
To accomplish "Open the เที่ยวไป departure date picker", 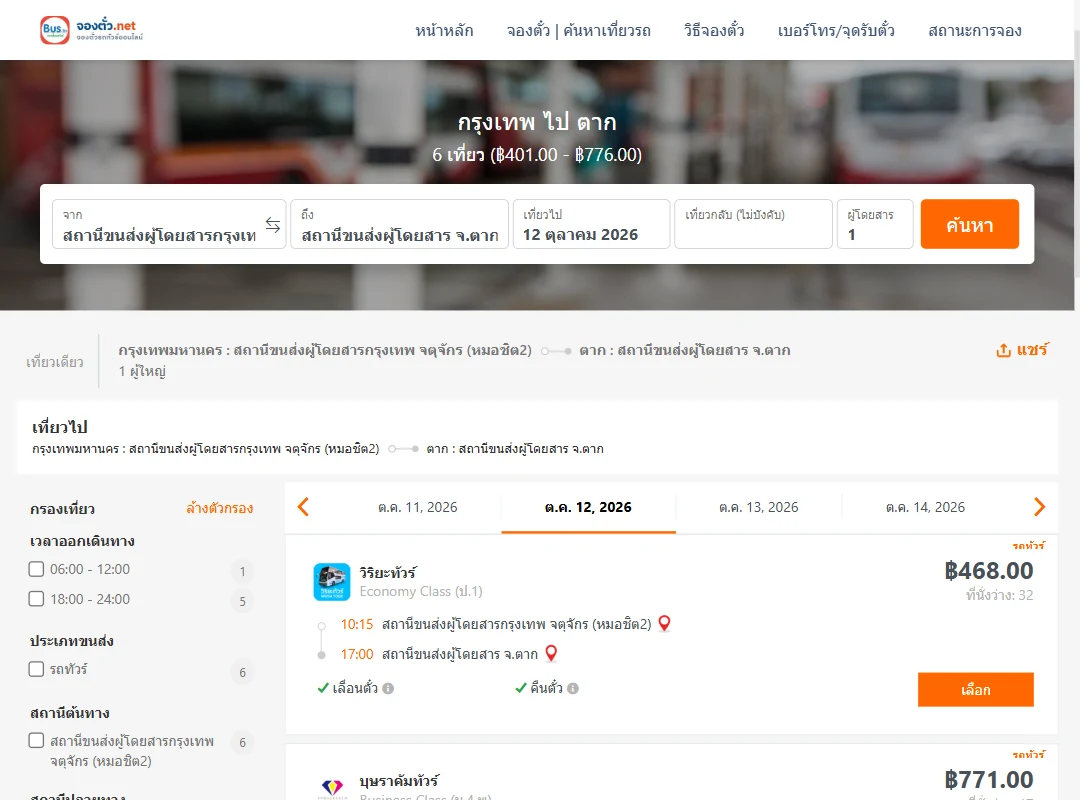I will click(x=592, y=224).
